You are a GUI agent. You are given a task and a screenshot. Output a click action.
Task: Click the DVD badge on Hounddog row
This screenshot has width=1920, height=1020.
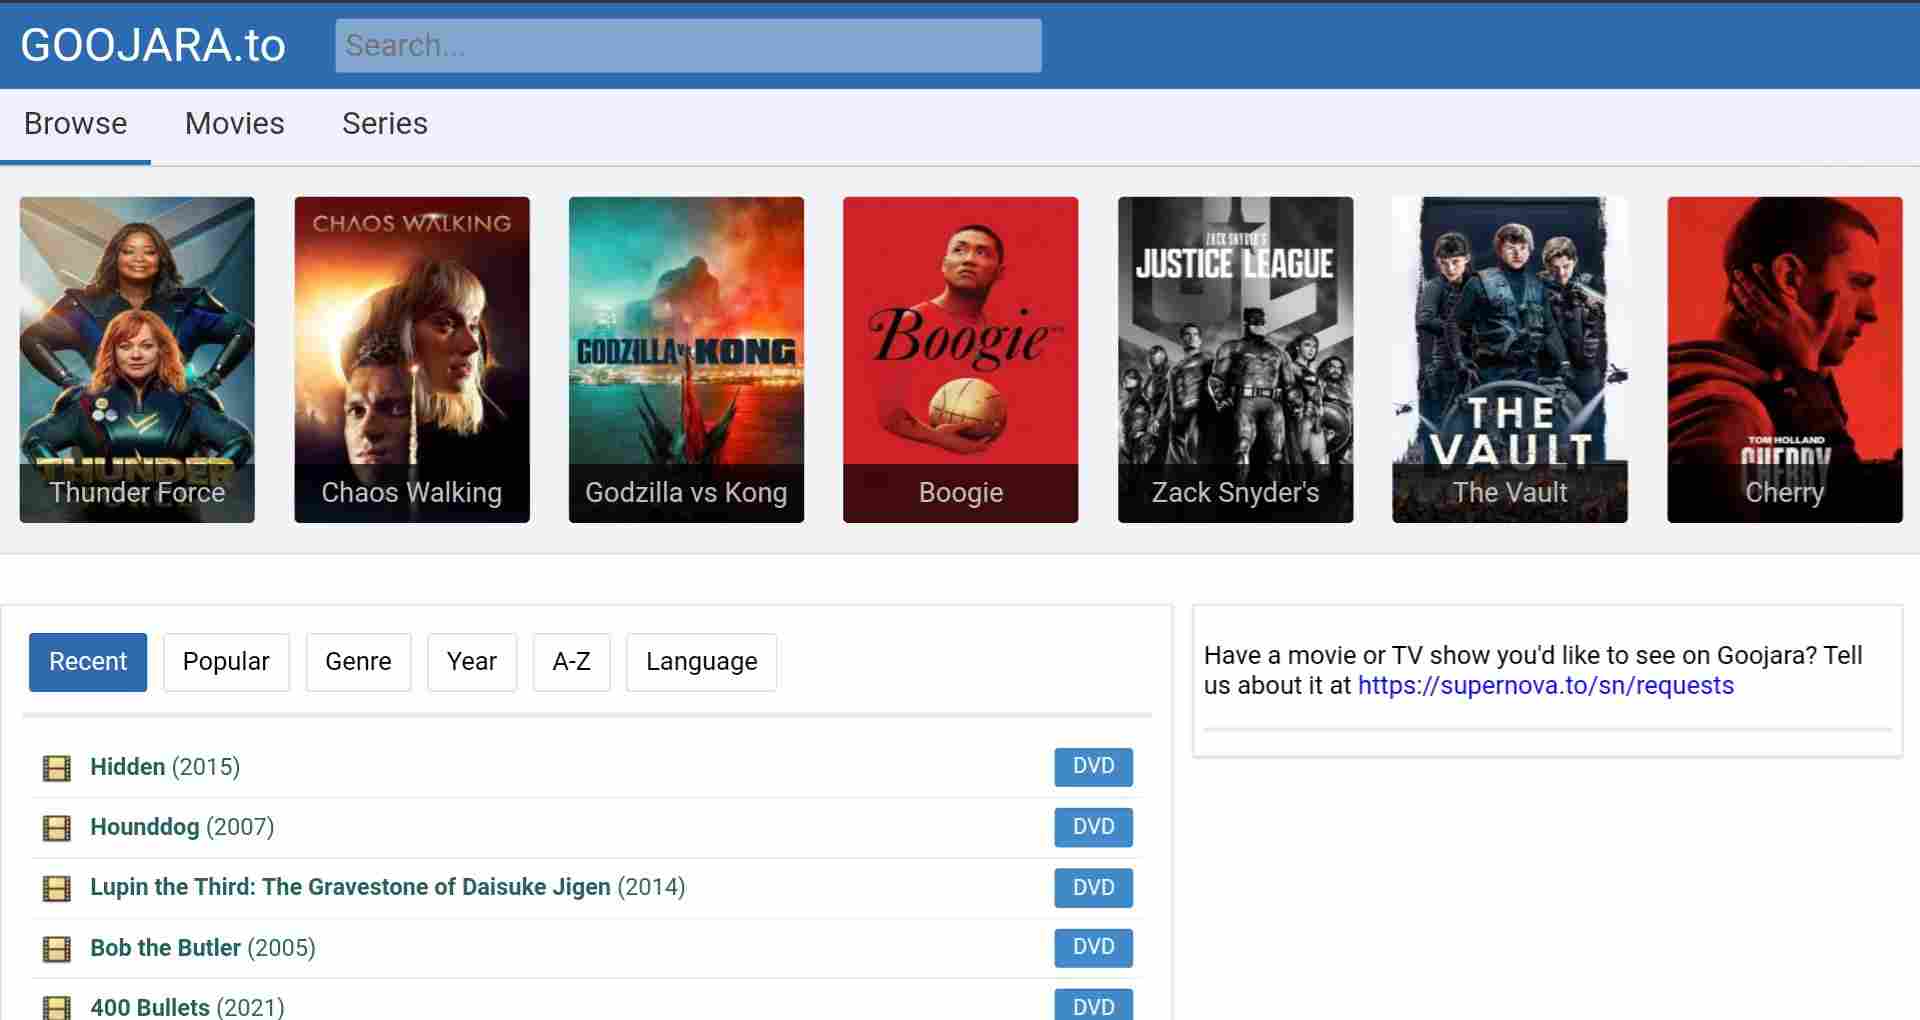click(1094, 827)
